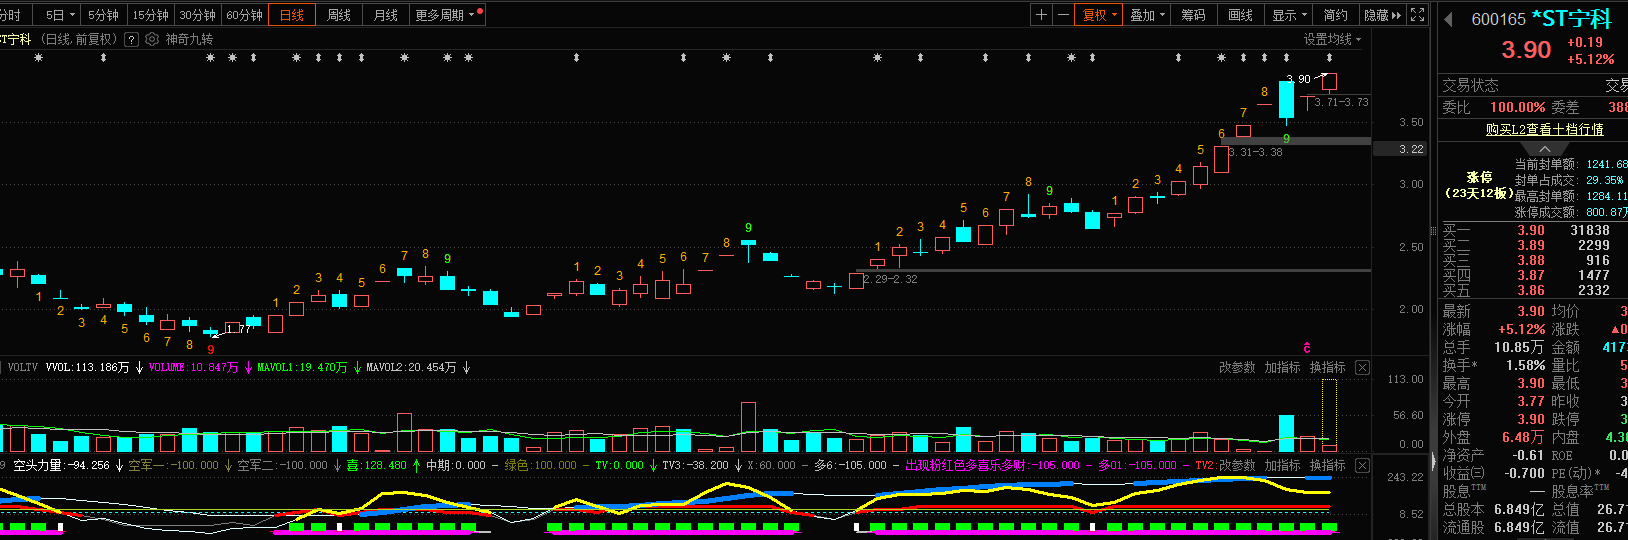The image size is (1628, 540).
Task: Click the 涨停 limit-up badge
Action: point(1479,185)
